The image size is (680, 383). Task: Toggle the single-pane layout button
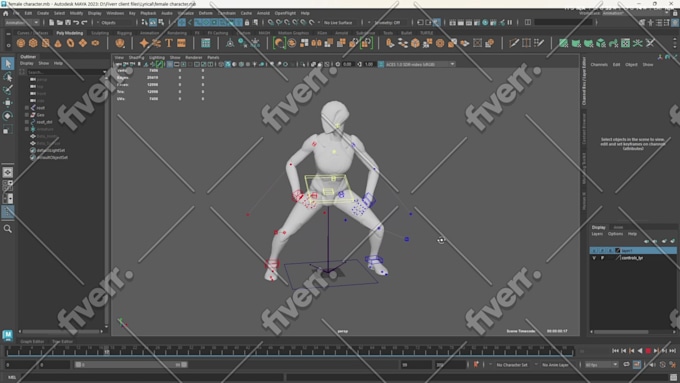click(8, 172)
